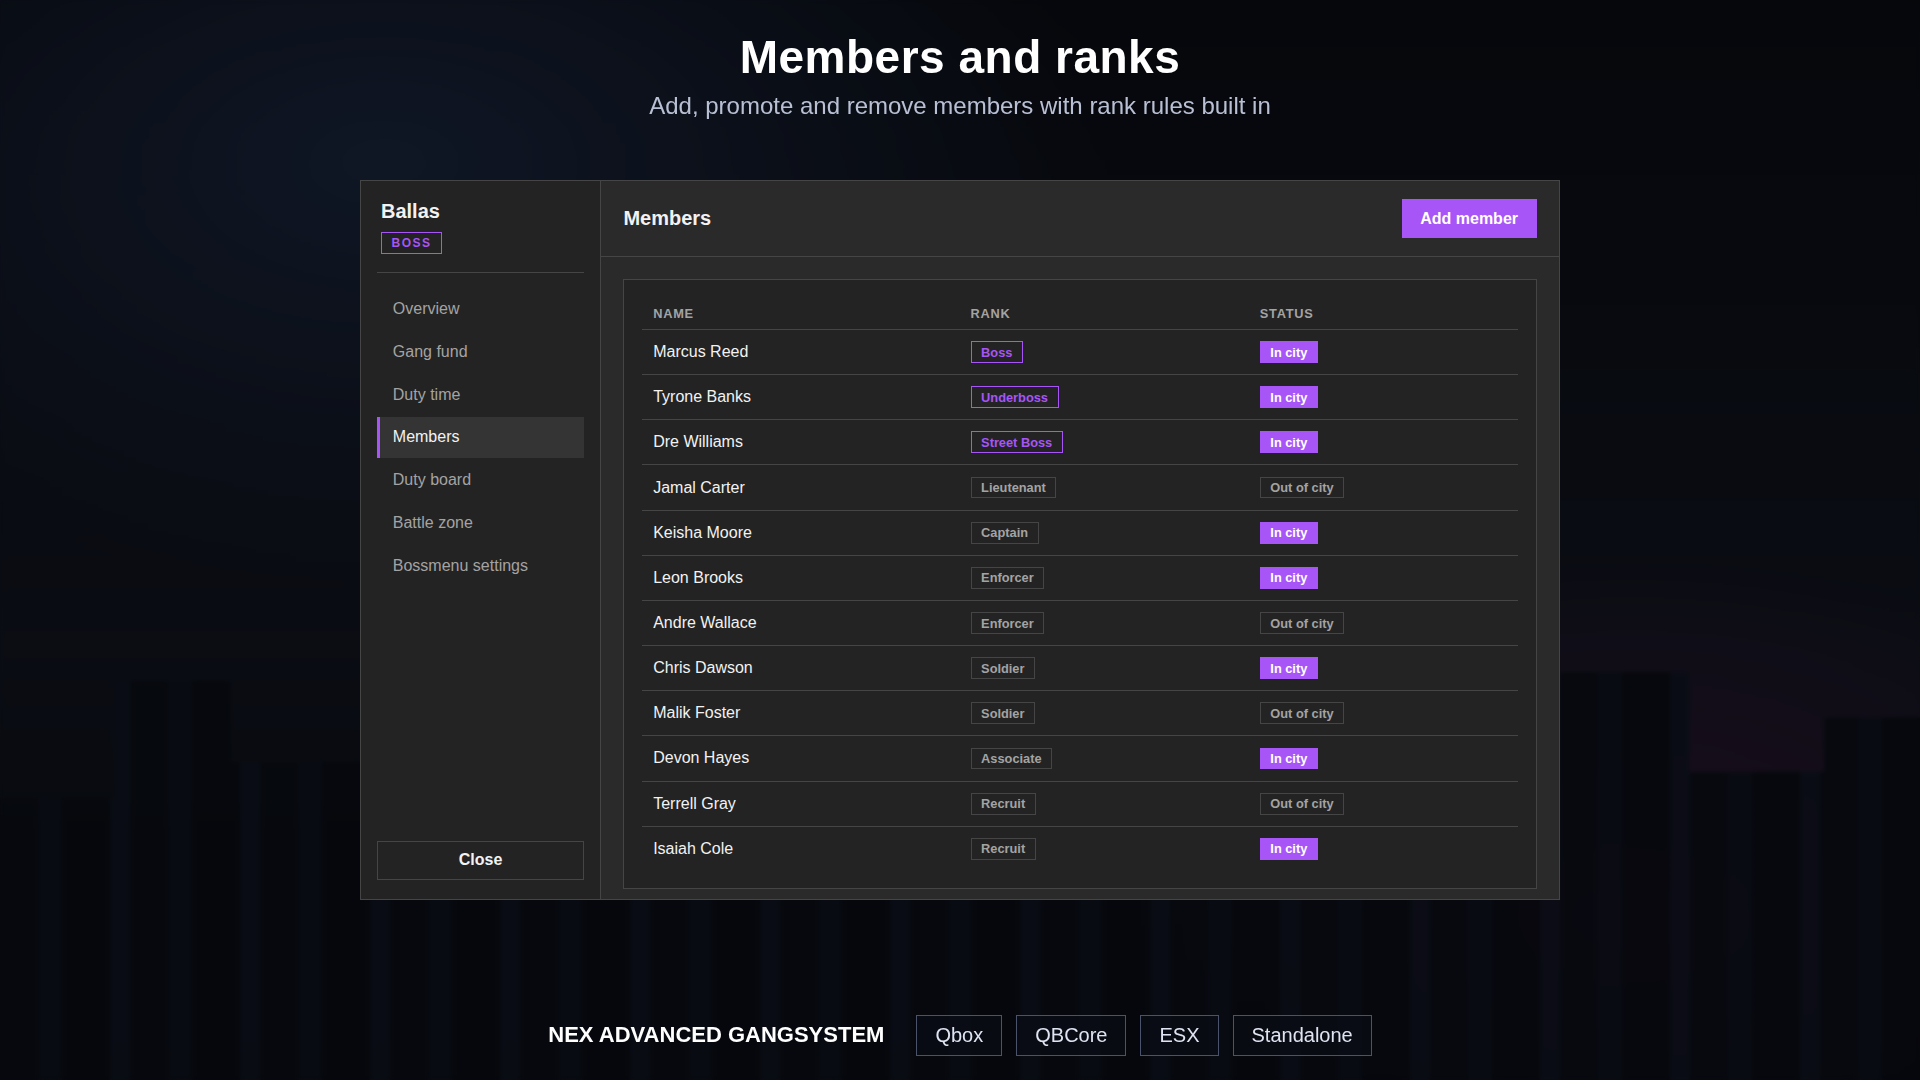Click the Boss rank badge of Marcus Reed
Screen dimensions: 1920x1080
point(996,352)
